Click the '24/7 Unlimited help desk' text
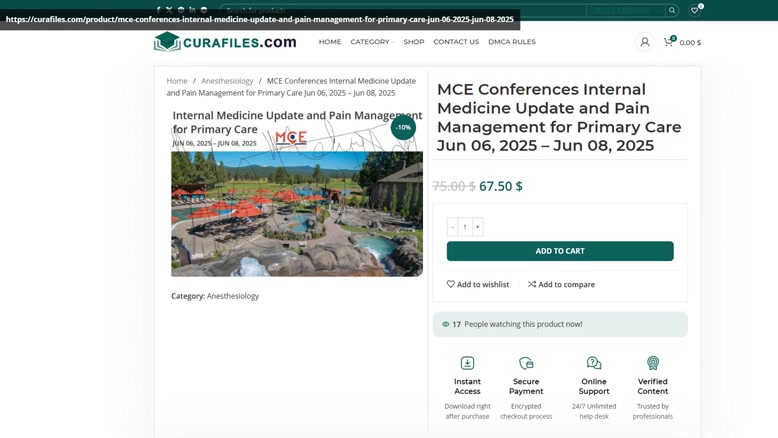778x438 pixels. point(594,411)
